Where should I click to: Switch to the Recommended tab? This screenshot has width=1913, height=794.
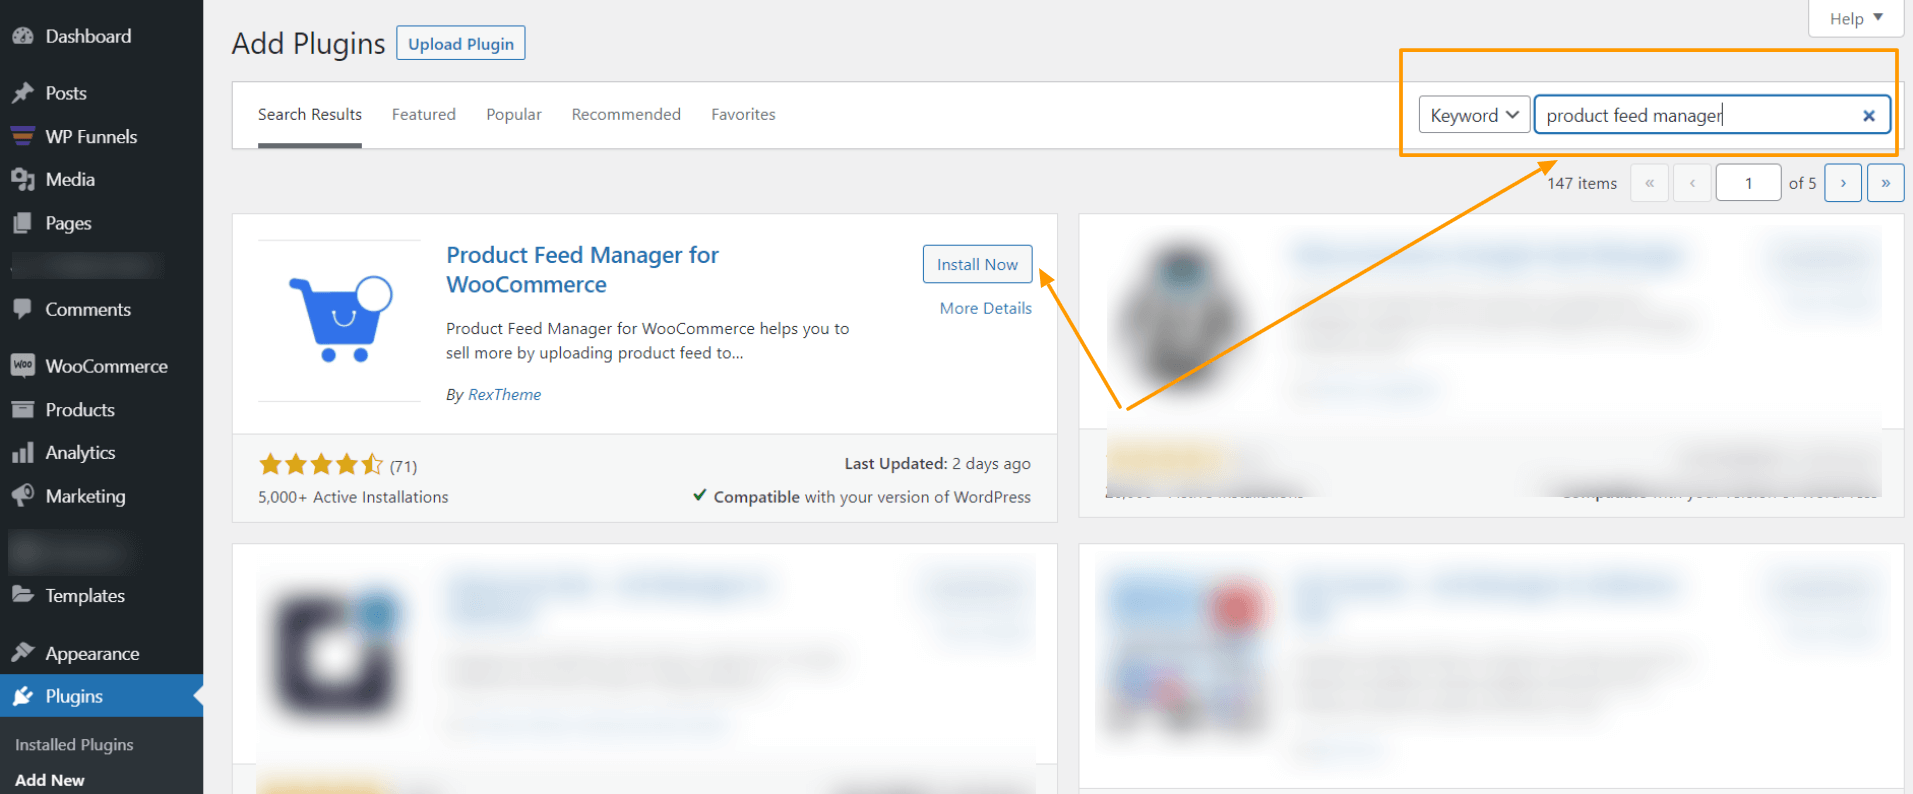[x=626, y=115]
